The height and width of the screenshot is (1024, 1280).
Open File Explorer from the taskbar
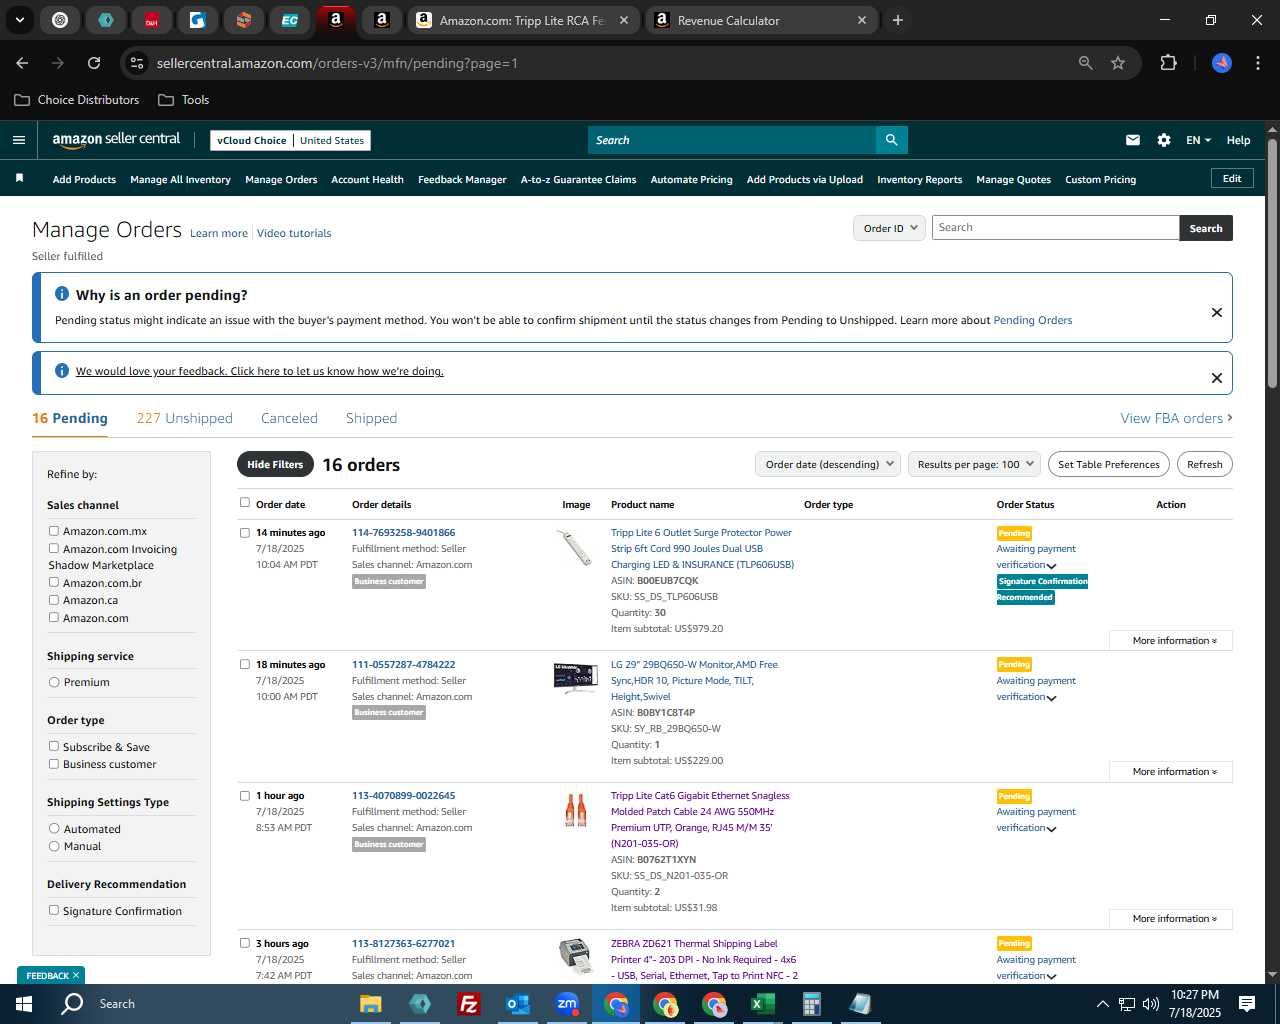click(x=371, y=1003)
